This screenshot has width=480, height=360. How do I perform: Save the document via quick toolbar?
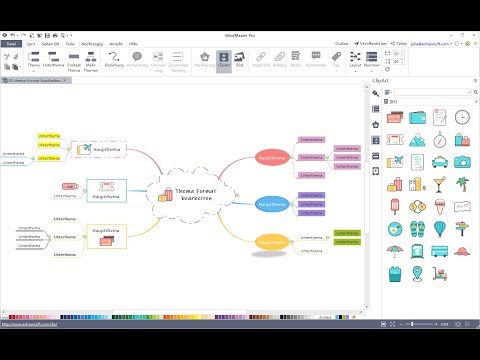pyautogui.click(x=47, y=35)
